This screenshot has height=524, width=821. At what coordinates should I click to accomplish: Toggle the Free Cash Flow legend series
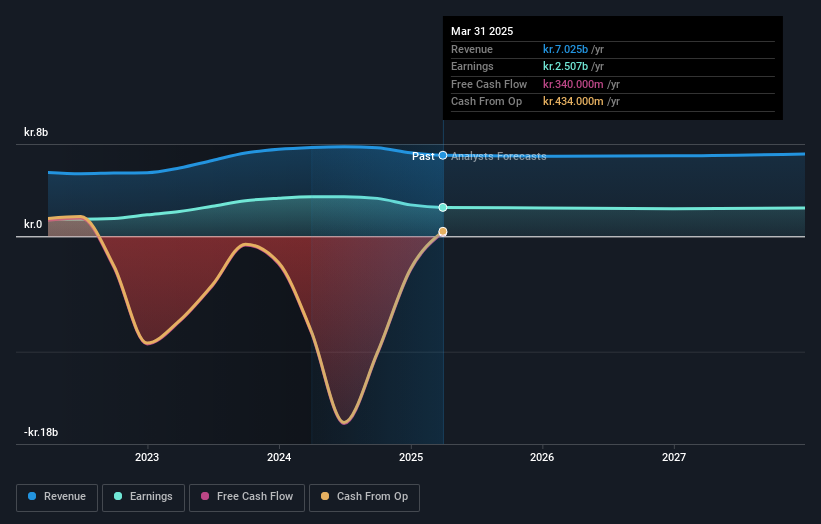247,497
